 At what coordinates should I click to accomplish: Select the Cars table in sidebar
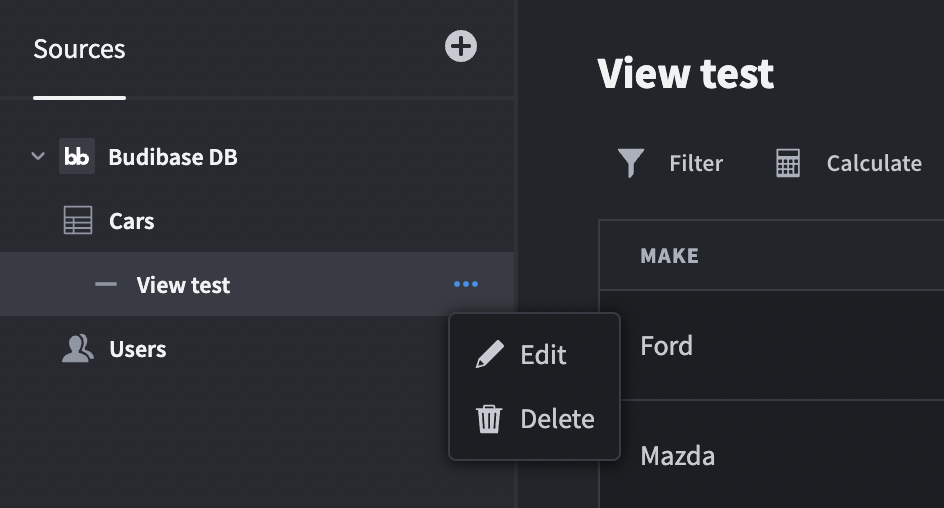pyautogui.click(x=131, y=221)
